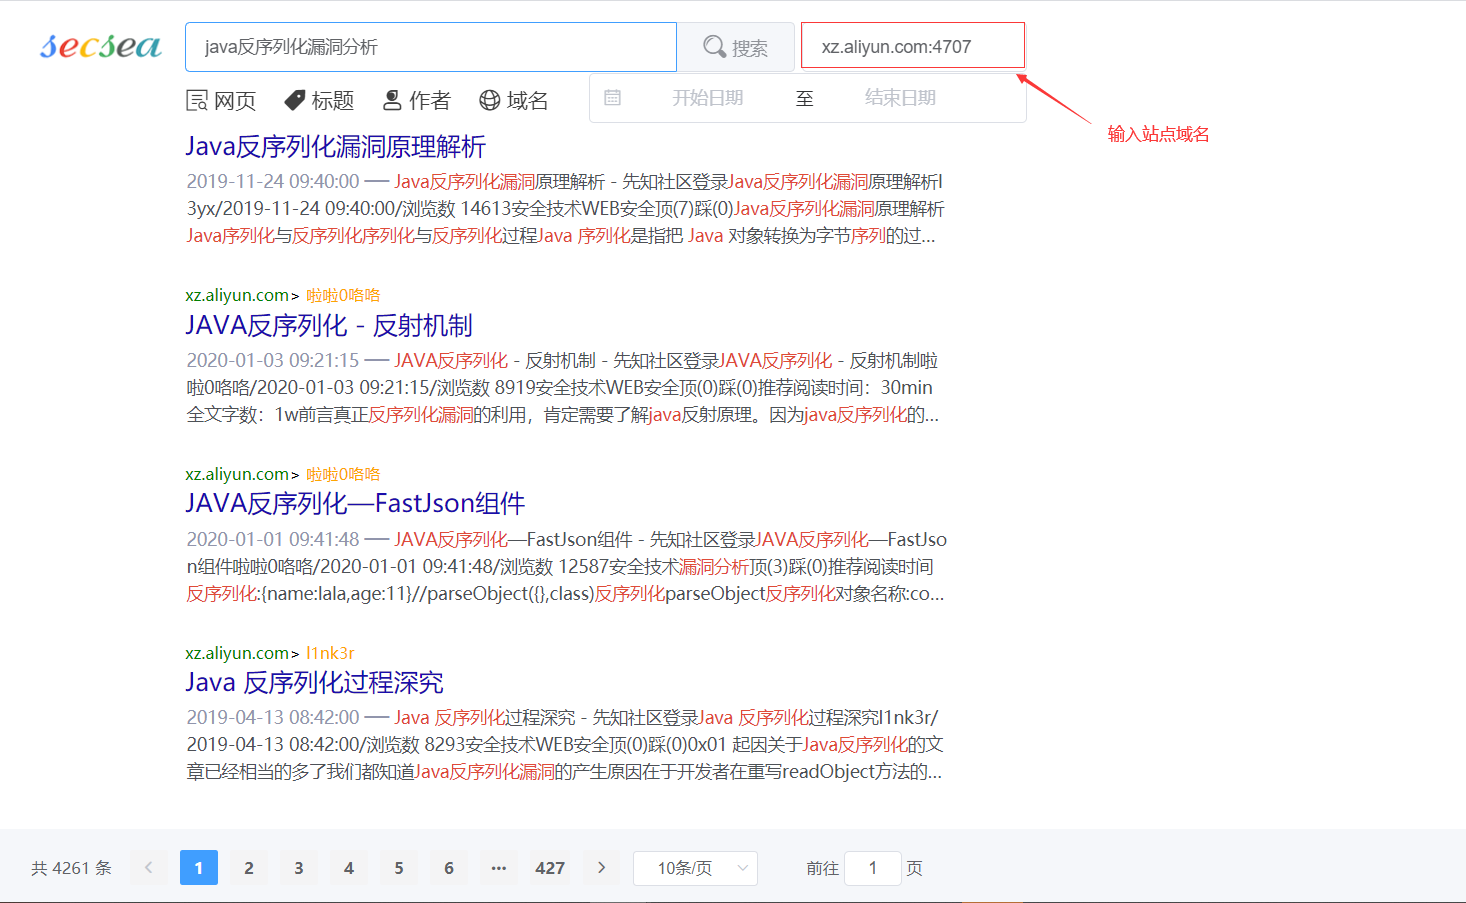Click the webpage icon beside 网页
This screenshot has width=1466, height=903.
(197, 100)
